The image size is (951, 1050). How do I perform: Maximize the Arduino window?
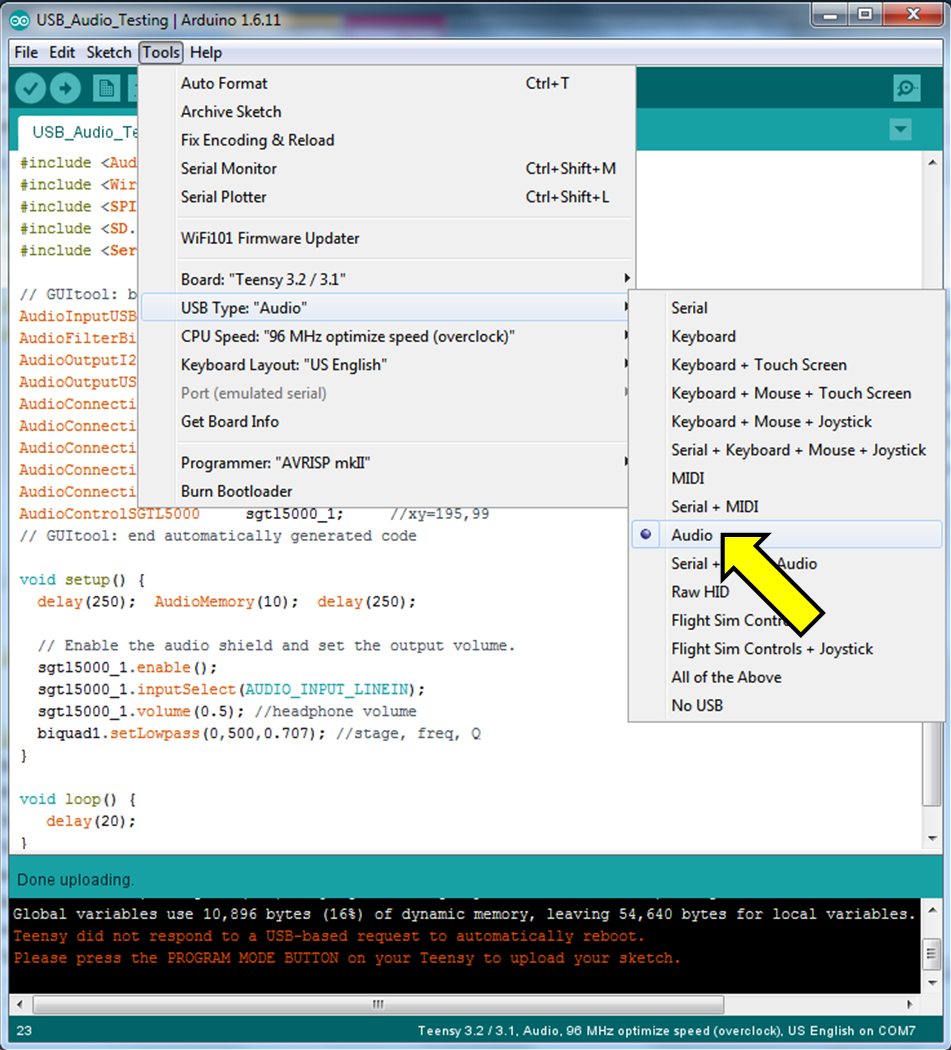coord(865,15)
